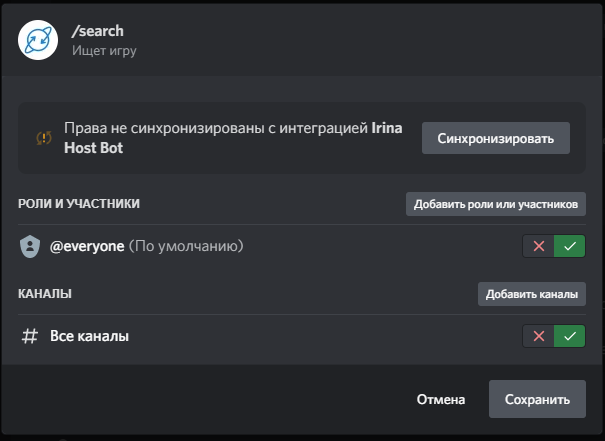Click the Irina Host Bot avatar icon
This screenshot has height=441, width=605.
pyautogui.click(x=38, y=39)
